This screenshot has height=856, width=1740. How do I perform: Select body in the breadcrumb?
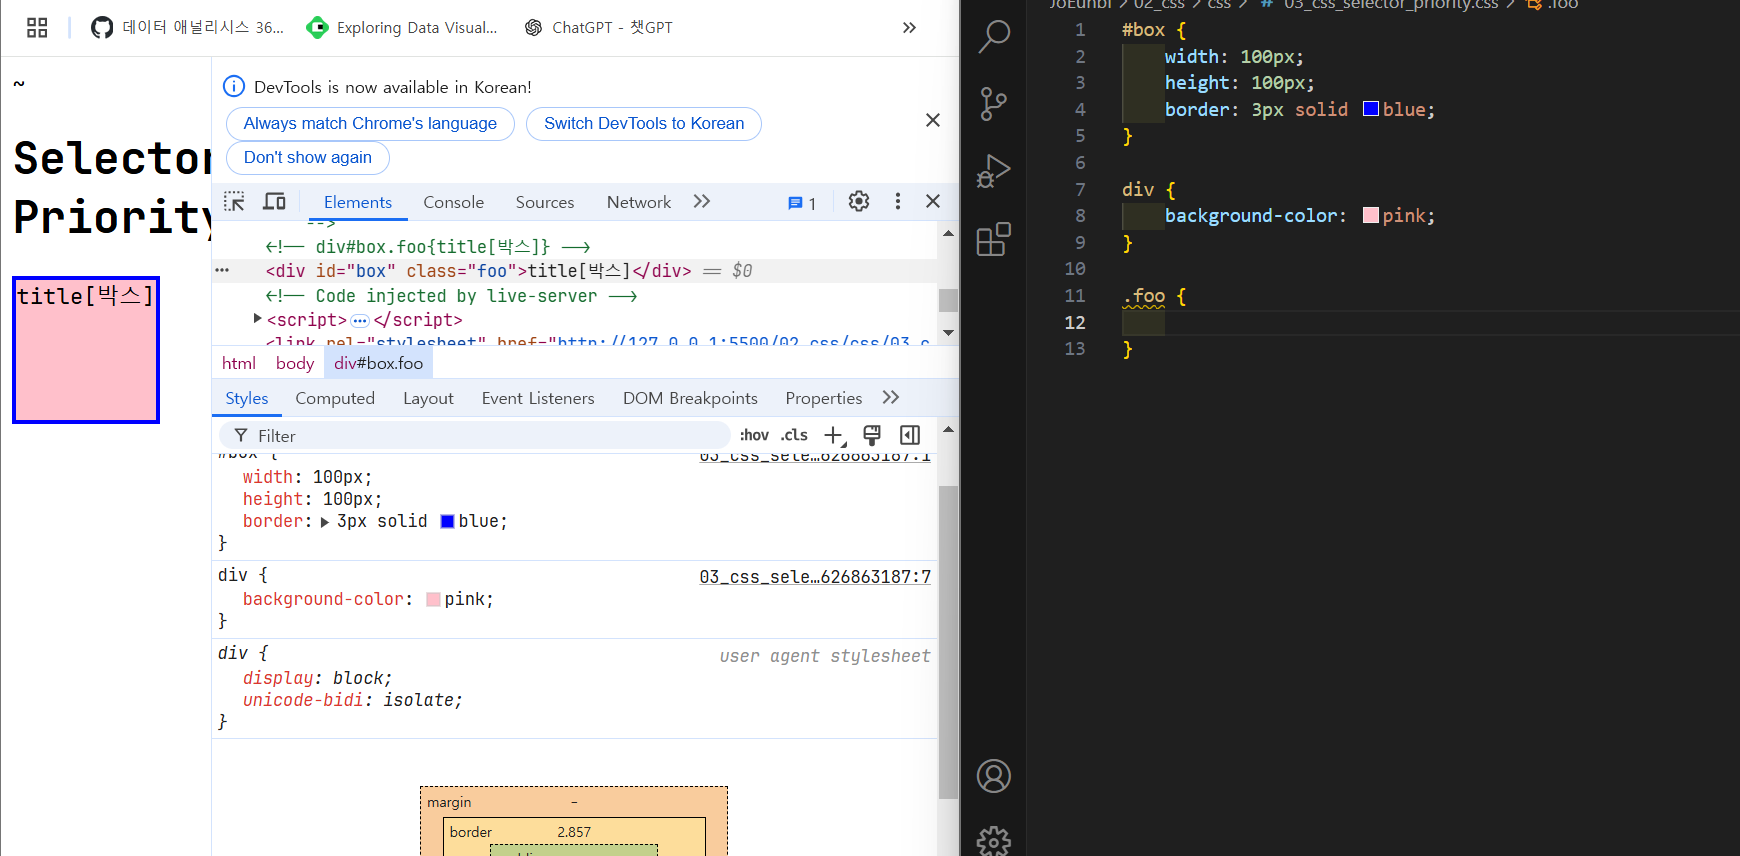click(x=295, y=364)
